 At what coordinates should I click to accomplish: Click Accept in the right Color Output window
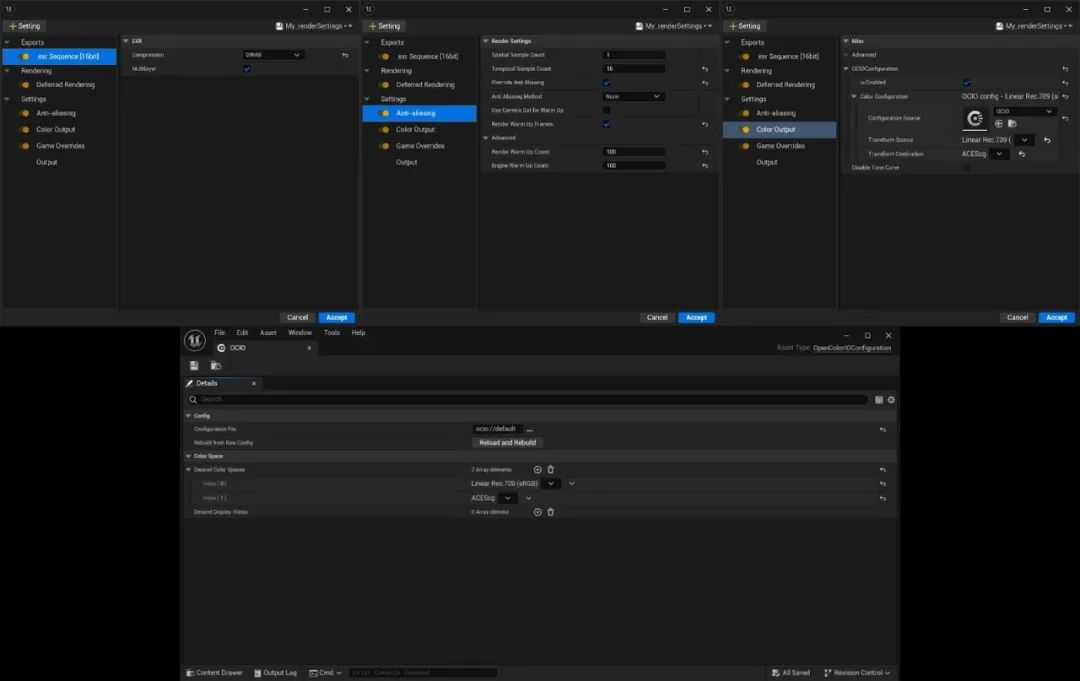coord(1057,317)
